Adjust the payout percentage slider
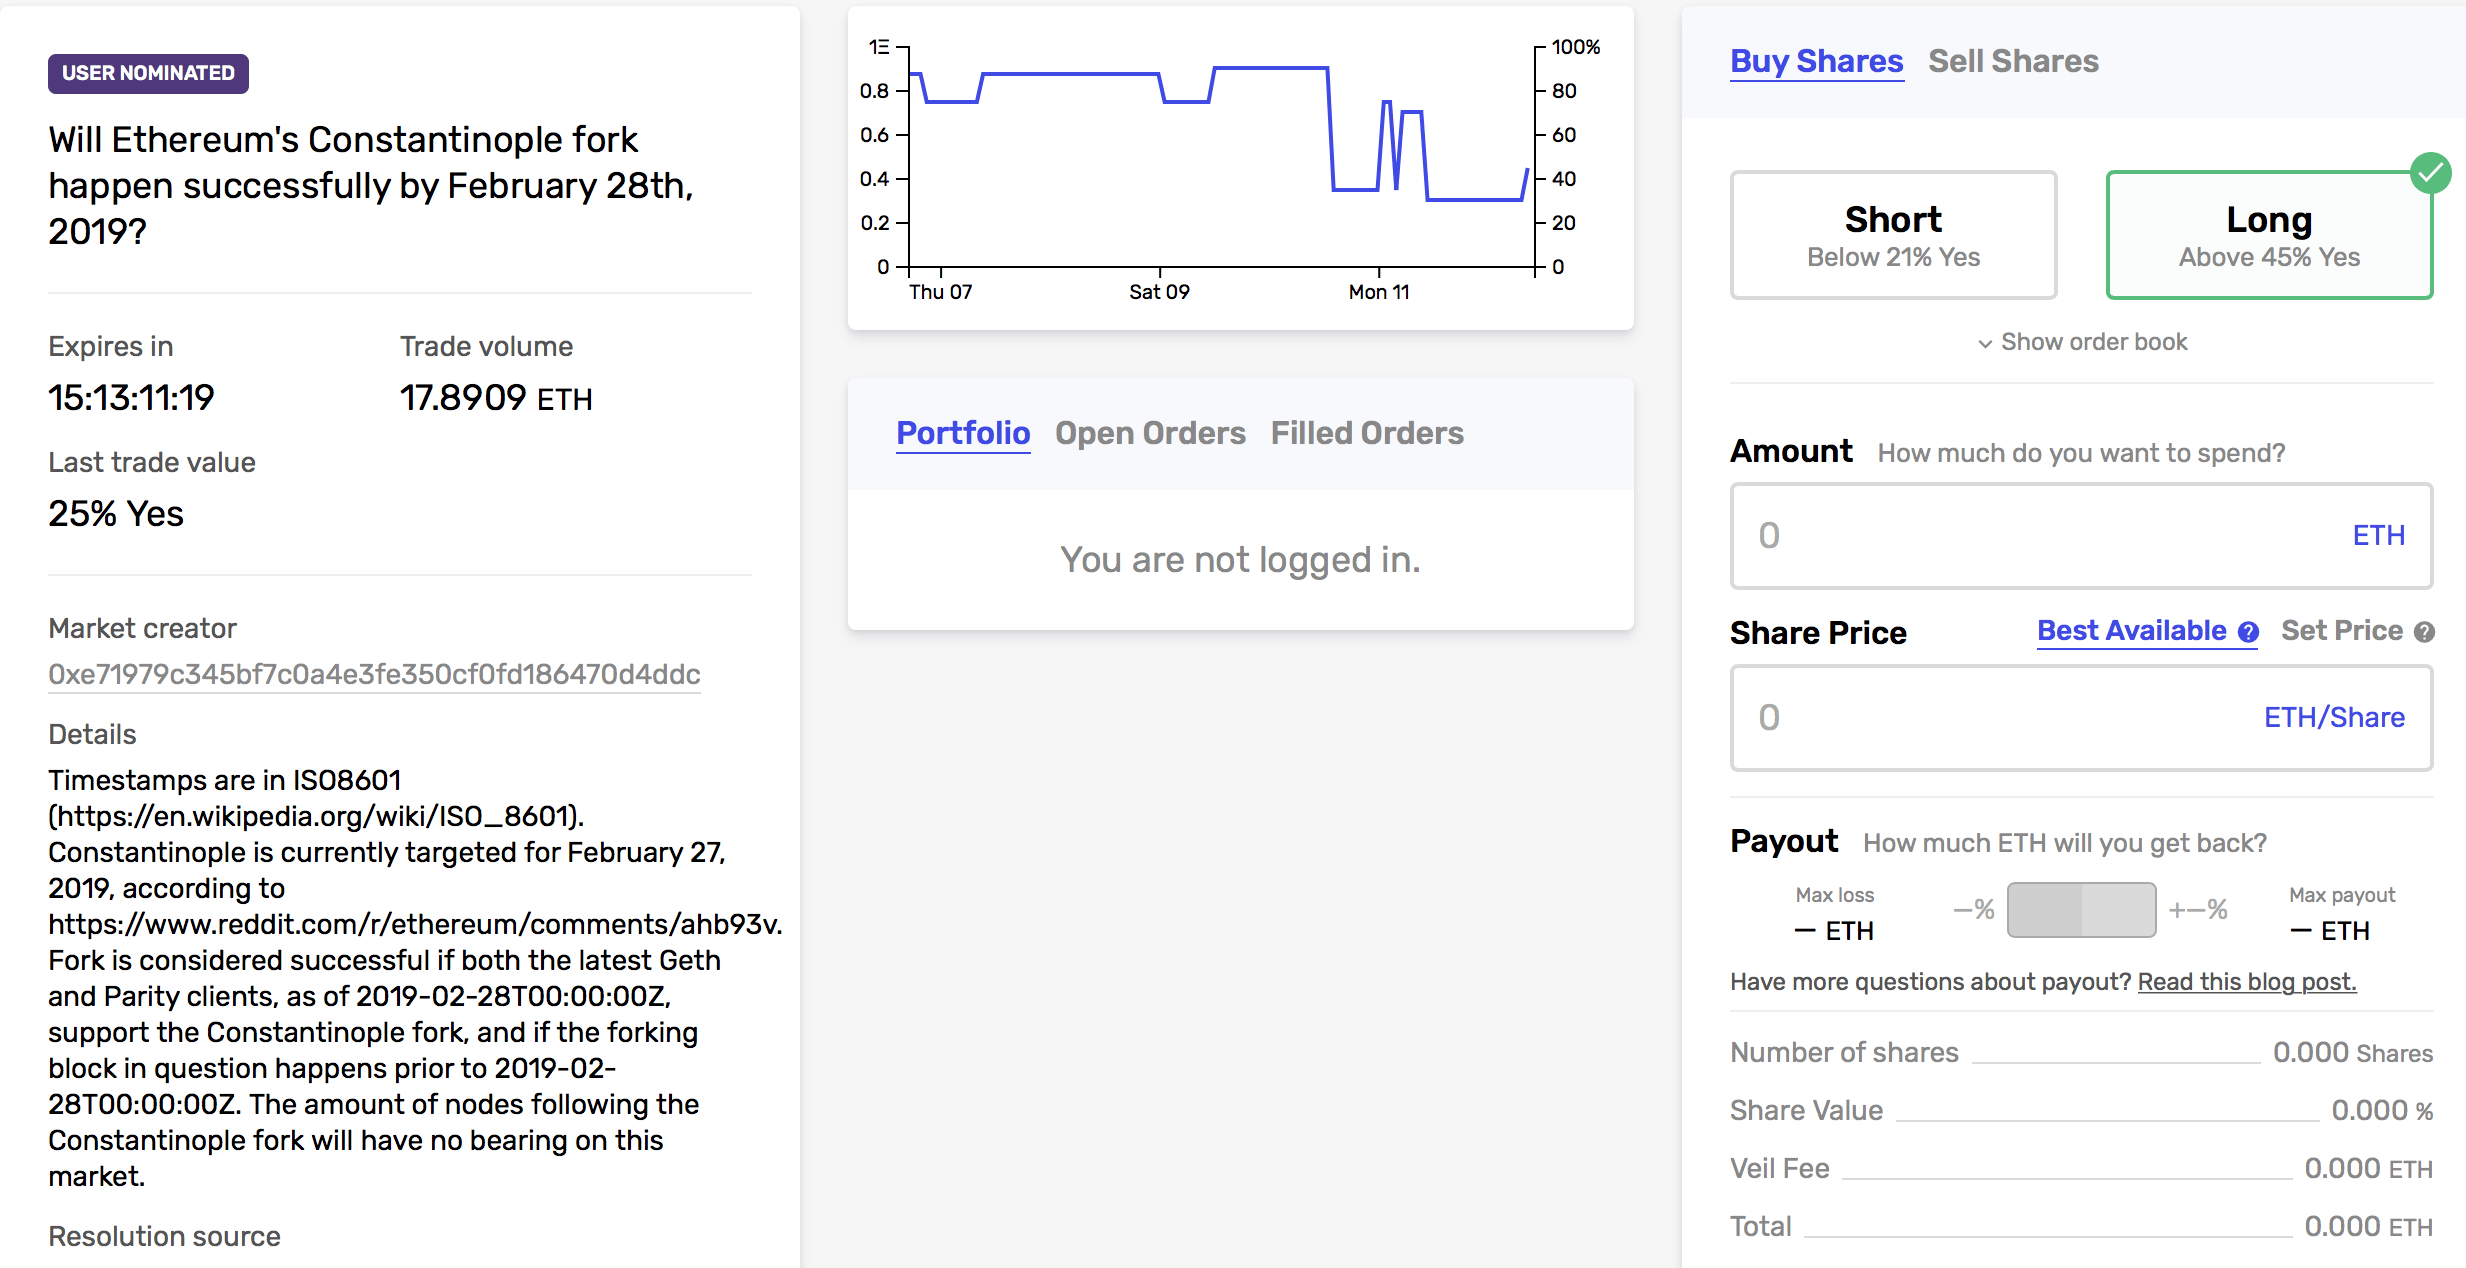The width and height of the screenshot is (2466, 1268). click(x=2081, y=910)
